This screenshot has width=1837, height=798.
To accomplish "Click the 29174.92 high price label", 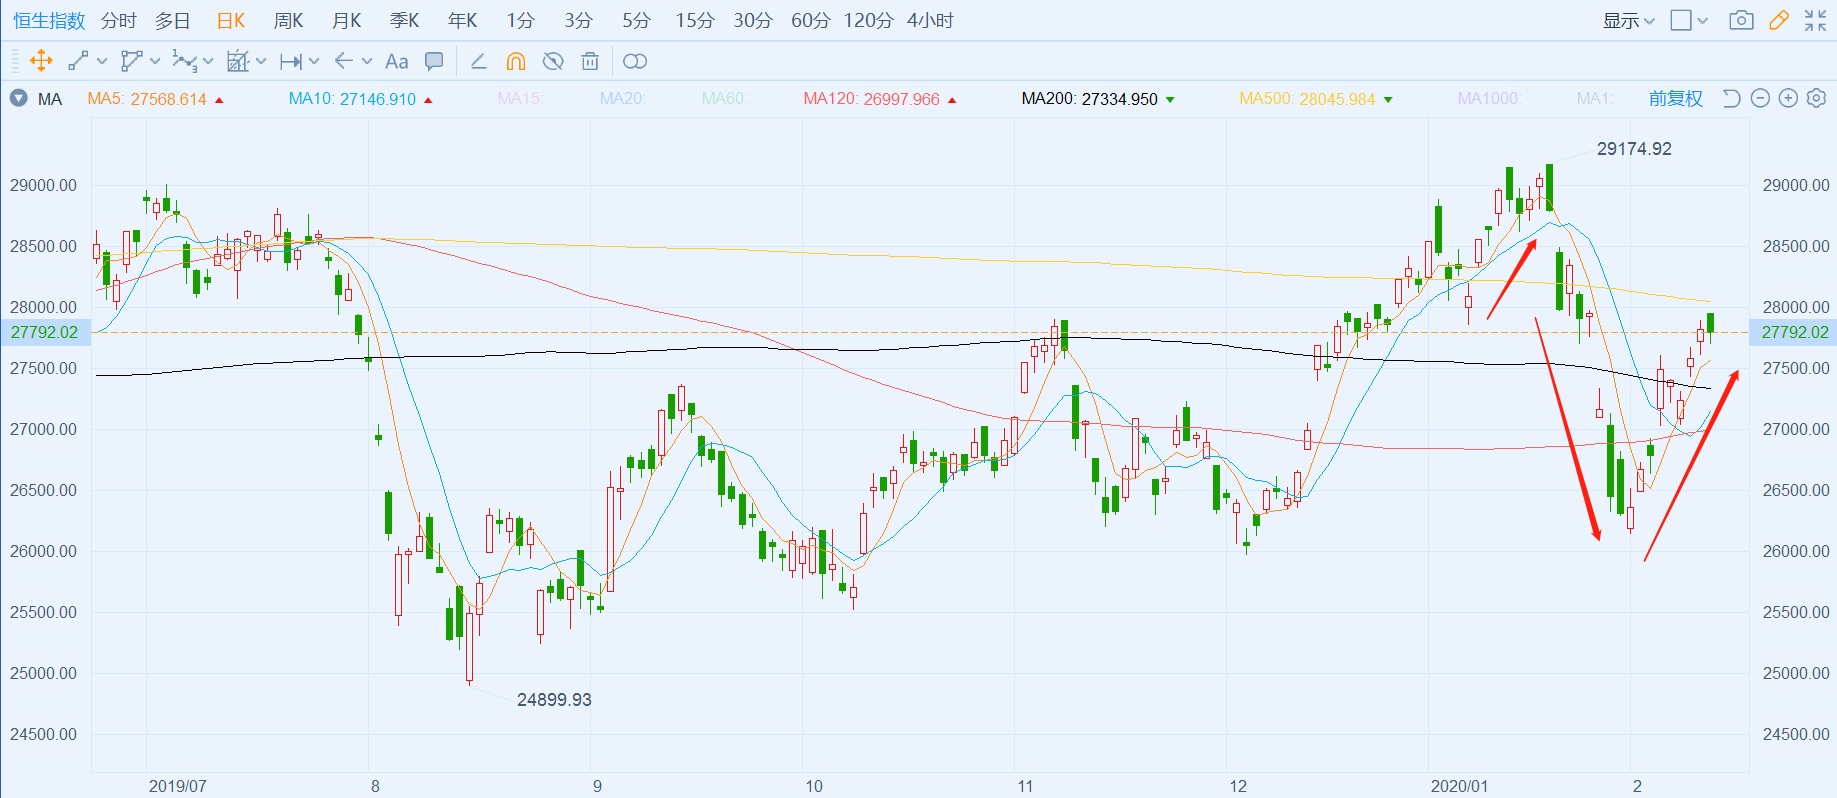I will click(x=1634, y=149).
